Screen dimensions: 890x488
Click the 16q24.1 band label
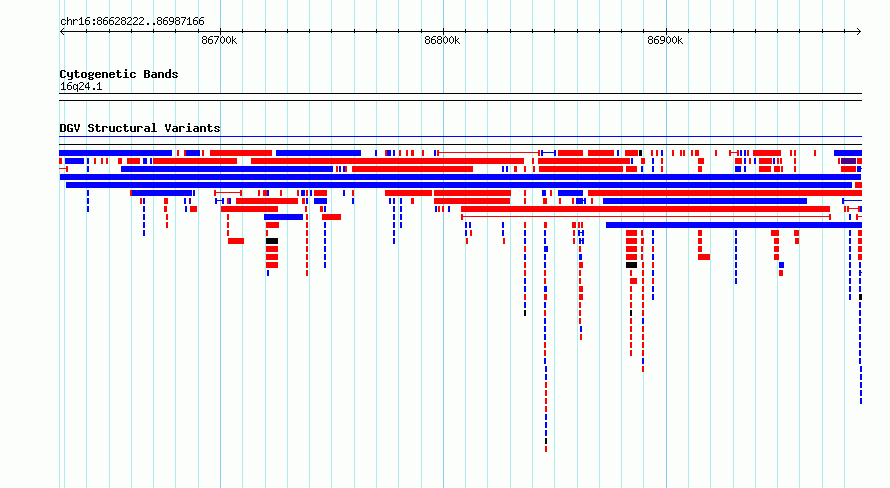tap(81, 87)
